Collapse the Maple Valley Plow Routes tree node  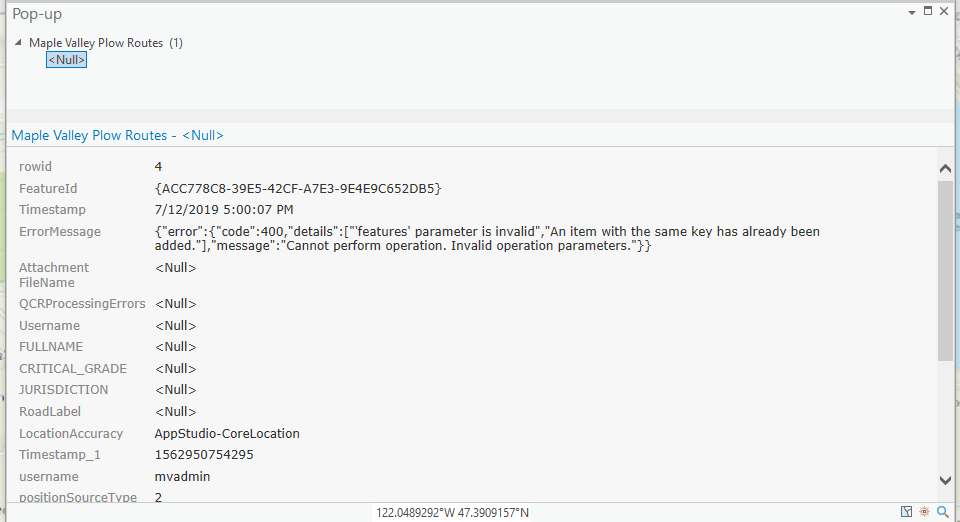[19, 43]
